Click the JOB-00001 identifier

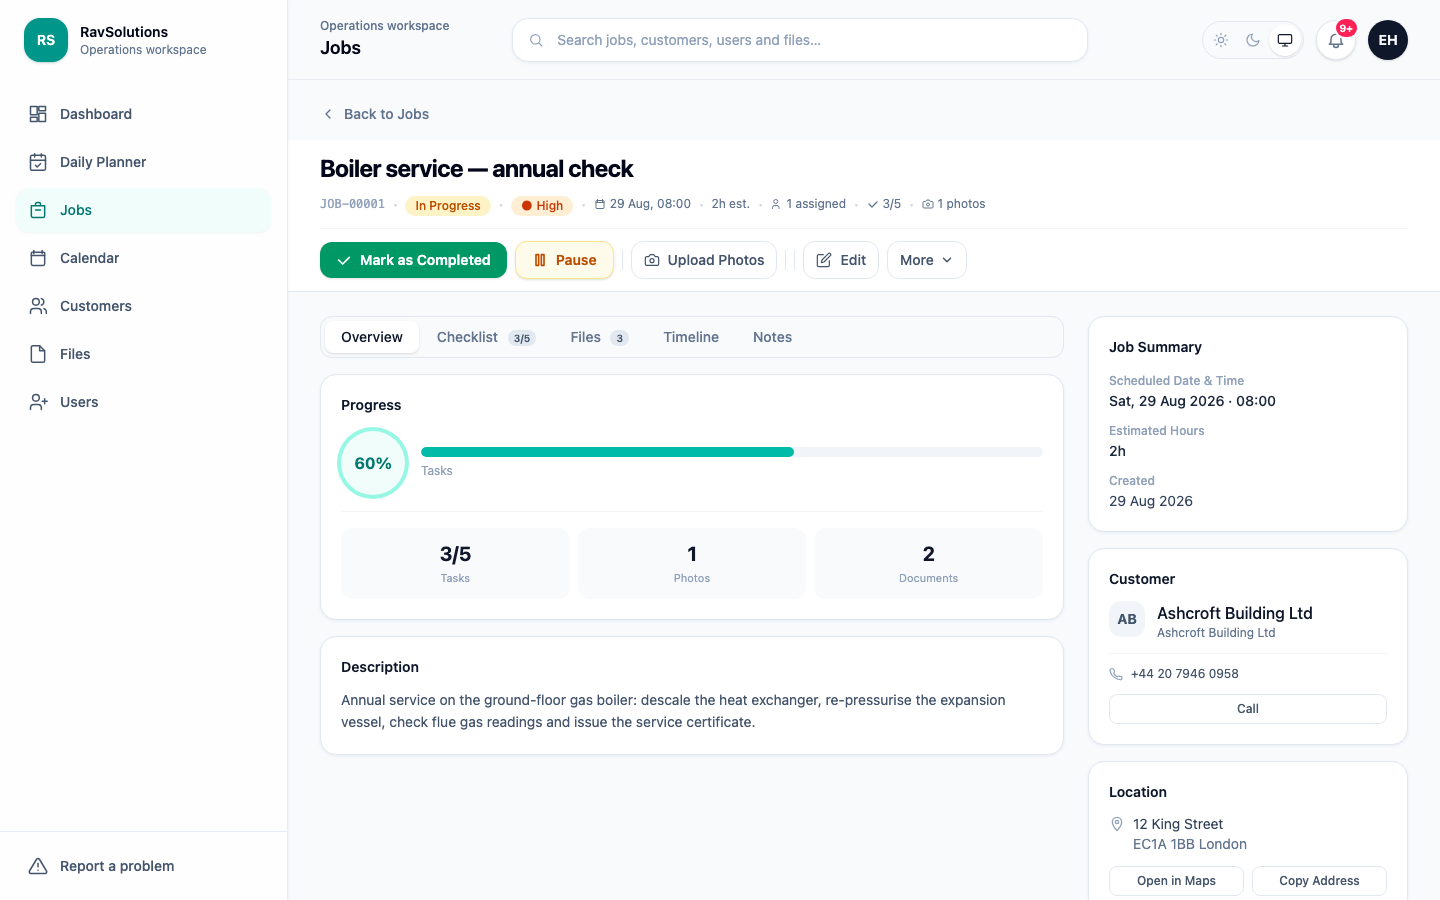[x=352, y=204]
